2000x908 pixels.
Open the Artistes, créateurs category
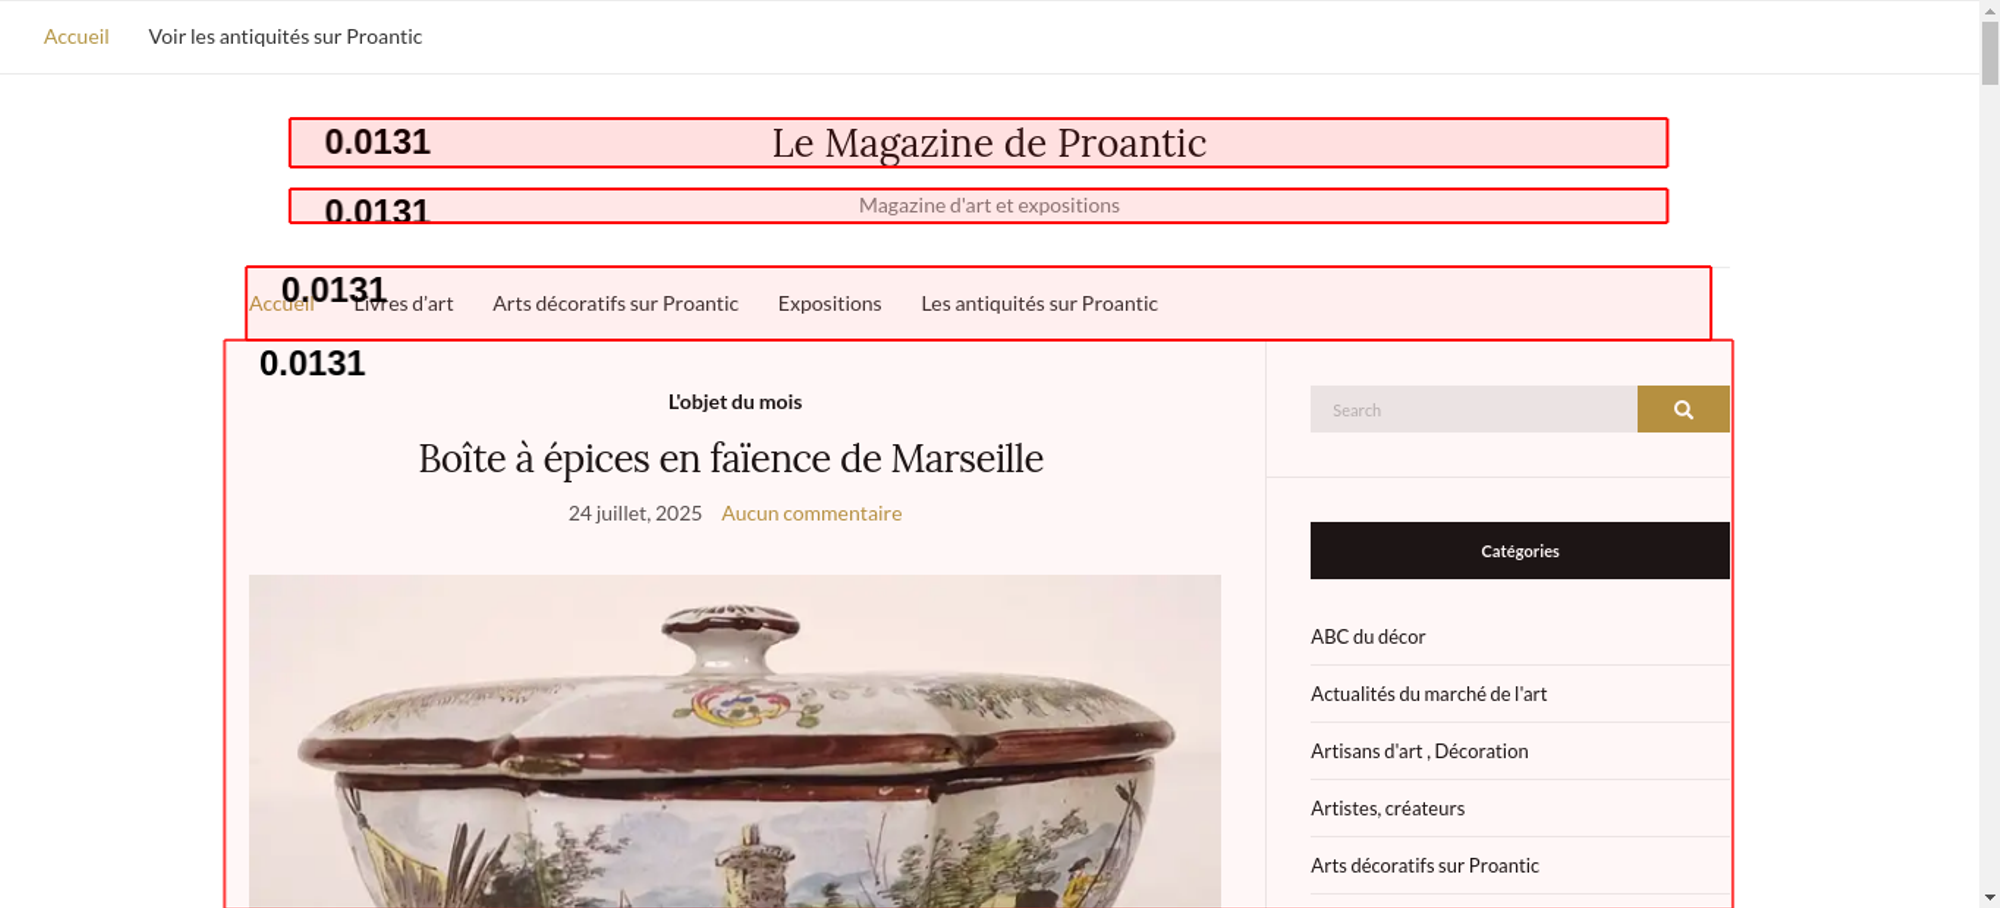[x=1387, y=808]
